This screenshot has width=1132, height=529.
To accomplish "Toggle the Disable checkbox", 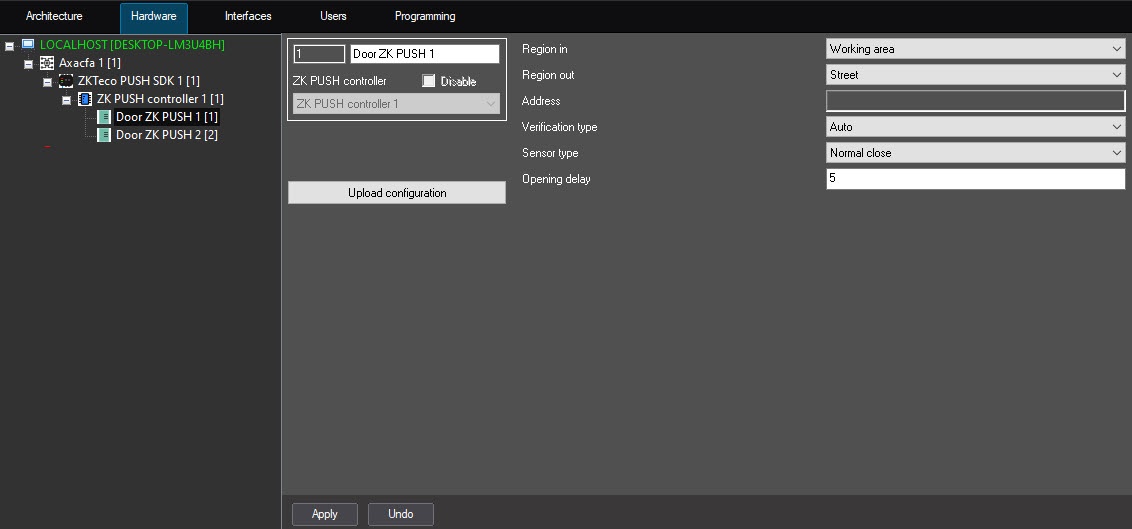I will coord(429,81).
